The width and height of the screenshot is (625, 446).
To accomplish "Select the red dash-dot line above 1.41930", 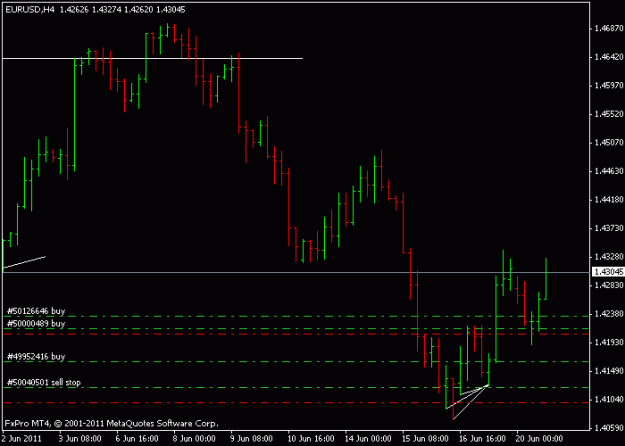I will pyautogui.click(x=296, y=334).
